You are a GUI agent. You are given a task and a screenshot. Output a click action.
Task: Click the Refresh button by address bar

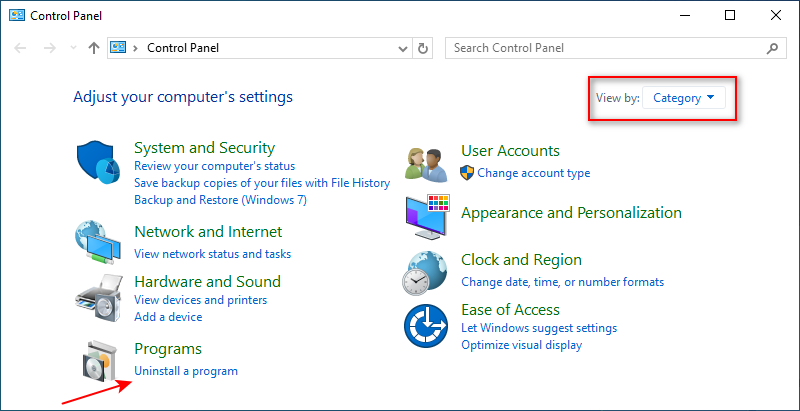click(422, 48)
